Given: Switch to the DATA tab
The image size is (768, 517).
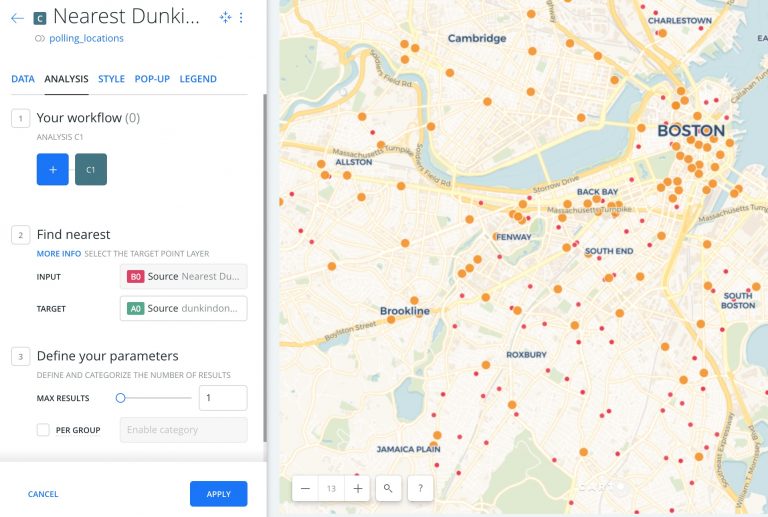Looking at the screenshot, I should [x=23, y=79].
